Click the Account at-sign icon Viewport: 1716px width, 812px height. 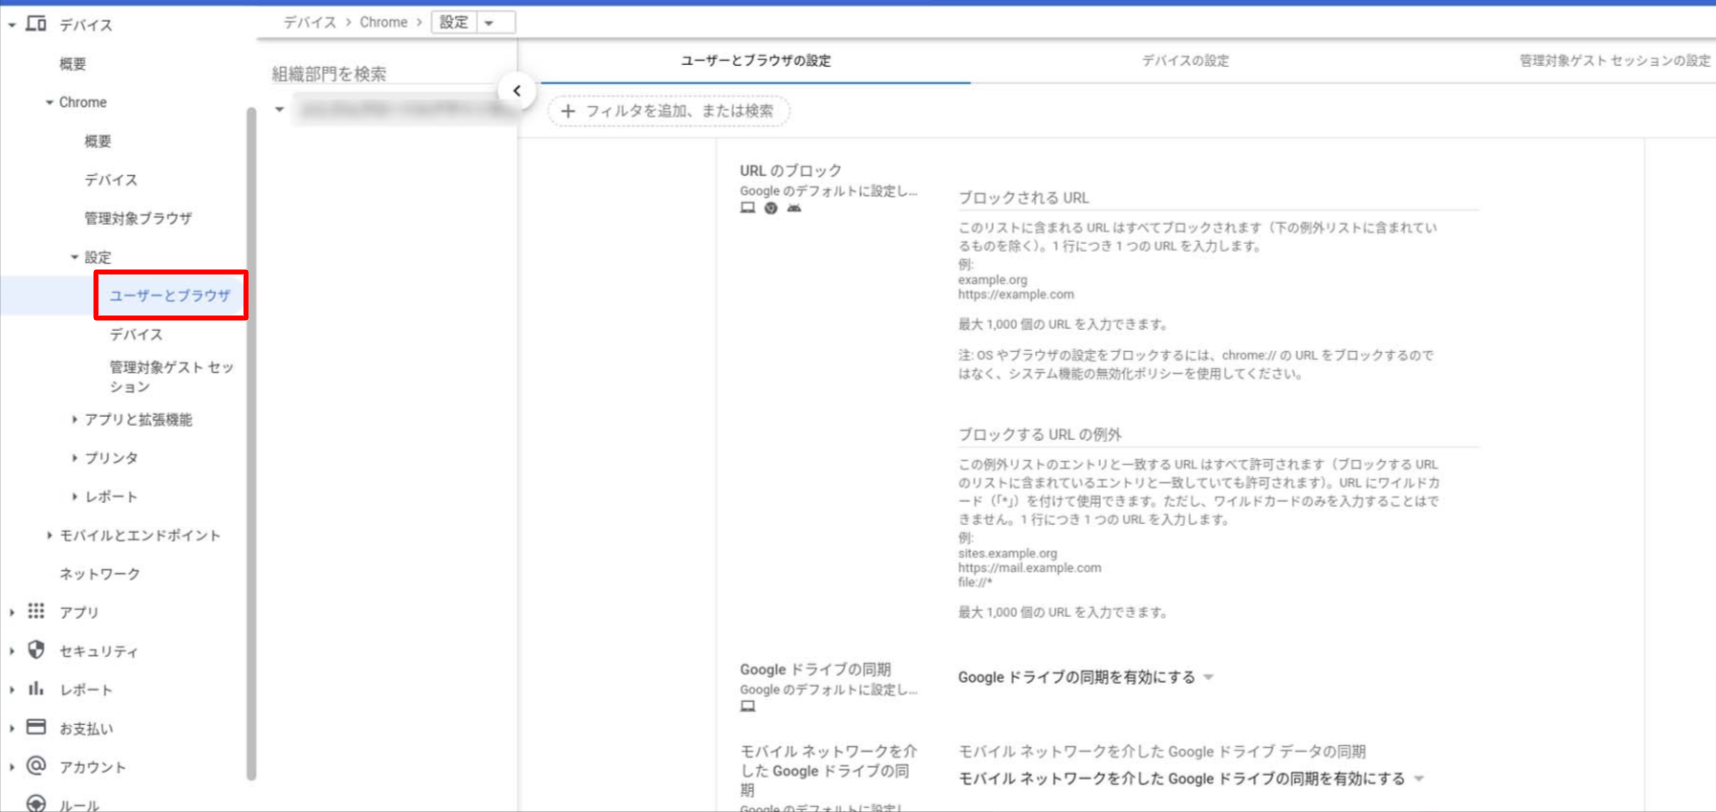[x=36, y=766]
